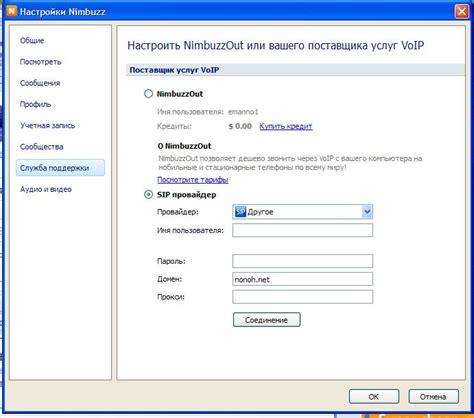Expand the Провайдер dropdown arrow
Image resolution: width=474 pixels, height=418 pixels.
(x=367, y=212)
